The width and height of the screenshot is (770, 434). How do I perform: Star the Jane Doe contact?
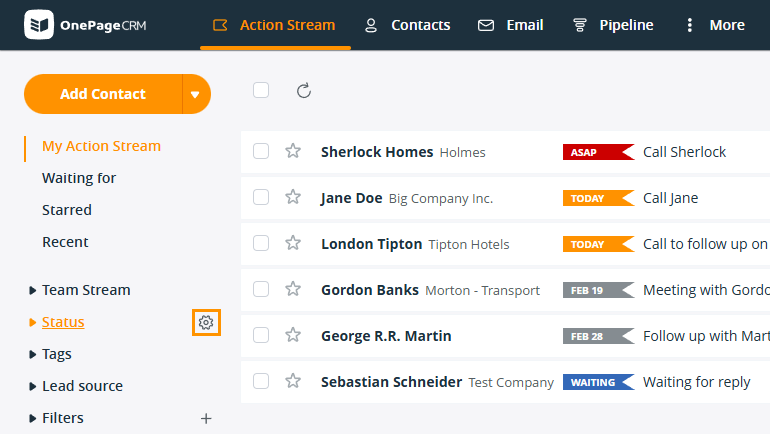[293, 197]
